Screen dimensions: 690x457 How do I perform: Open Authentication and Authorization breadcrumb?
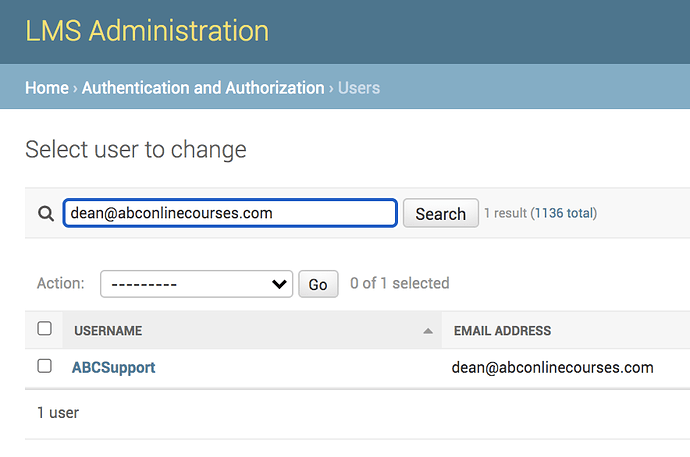tap(203, 88)
